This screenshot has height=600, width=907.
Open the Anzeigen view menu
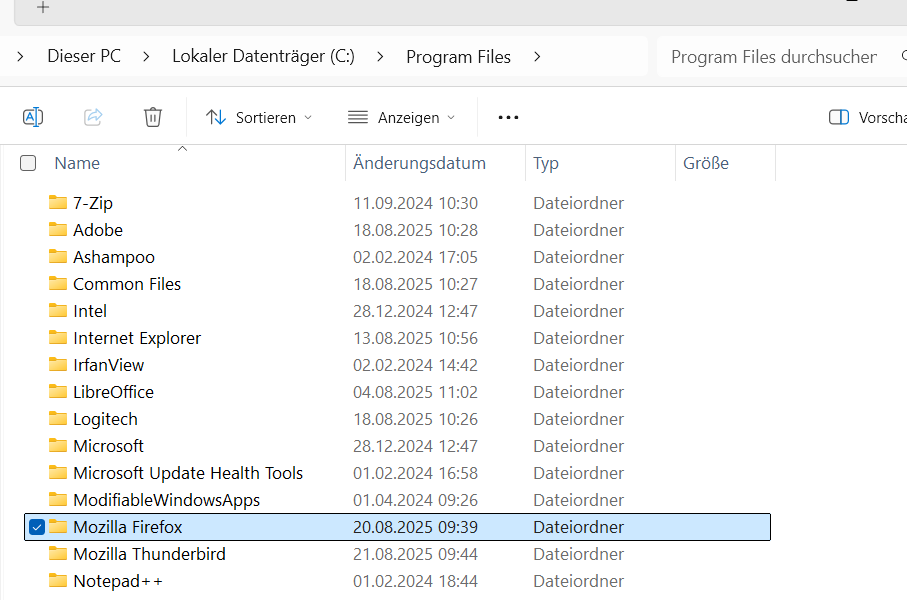[x=401, y=117]
